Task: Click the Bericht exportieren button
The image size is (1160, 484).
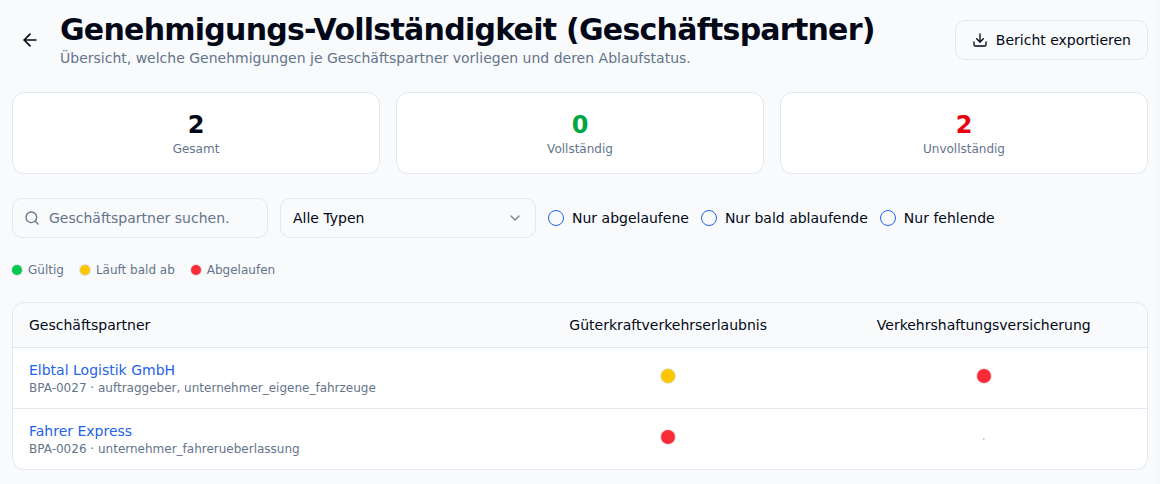Action: pyautogui.click(x=1051, y=40)
